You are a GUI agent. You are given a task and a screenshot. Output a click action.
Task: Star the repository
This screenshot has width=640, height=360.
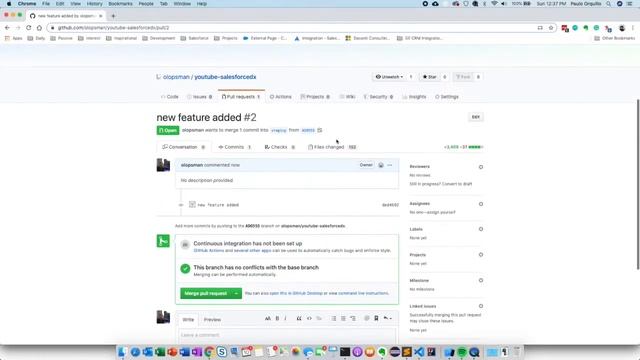429,77
